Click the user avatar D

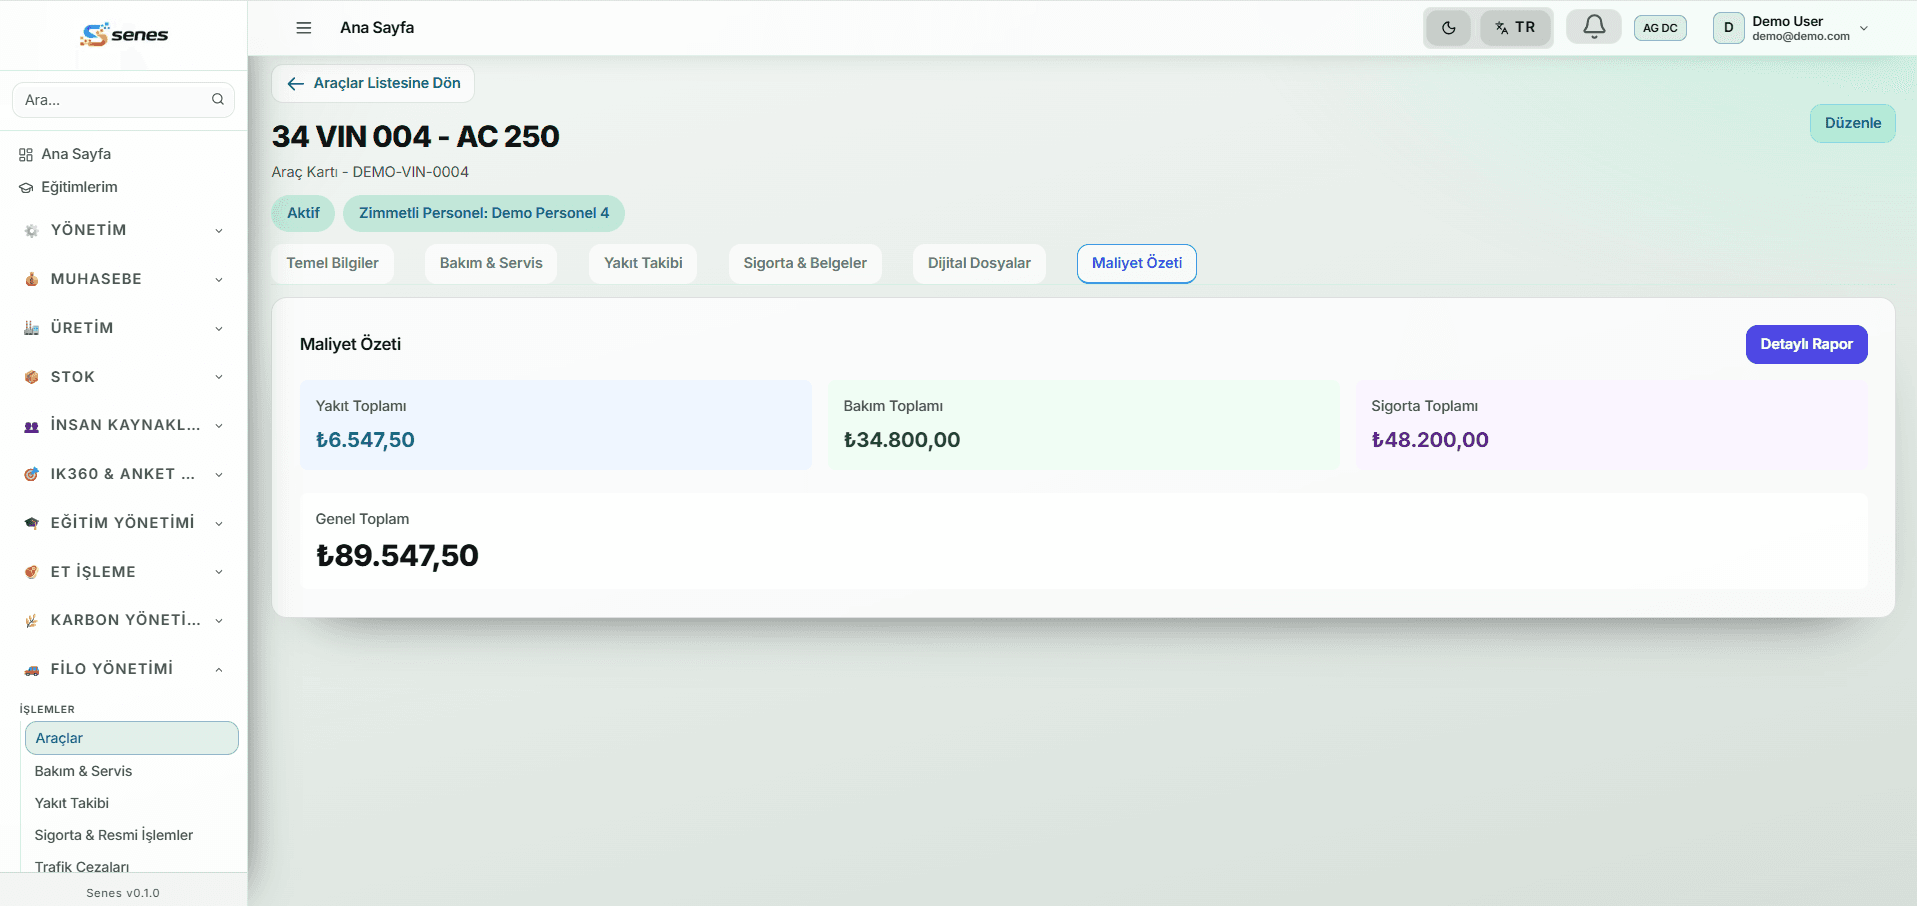1728,28
